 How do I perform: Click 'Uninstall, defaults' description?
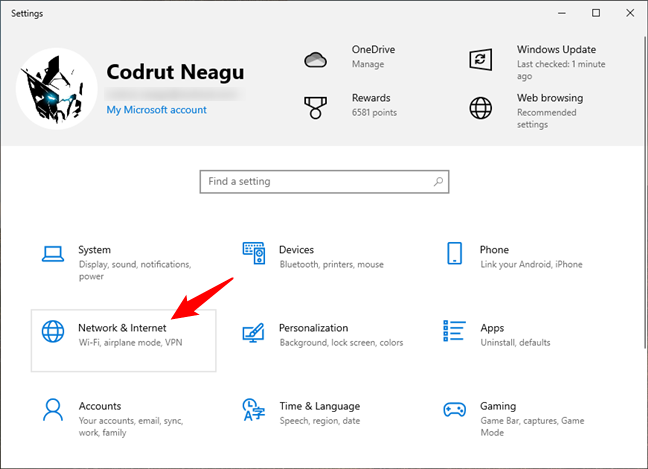pyautogui.click(x=515, y=343)
